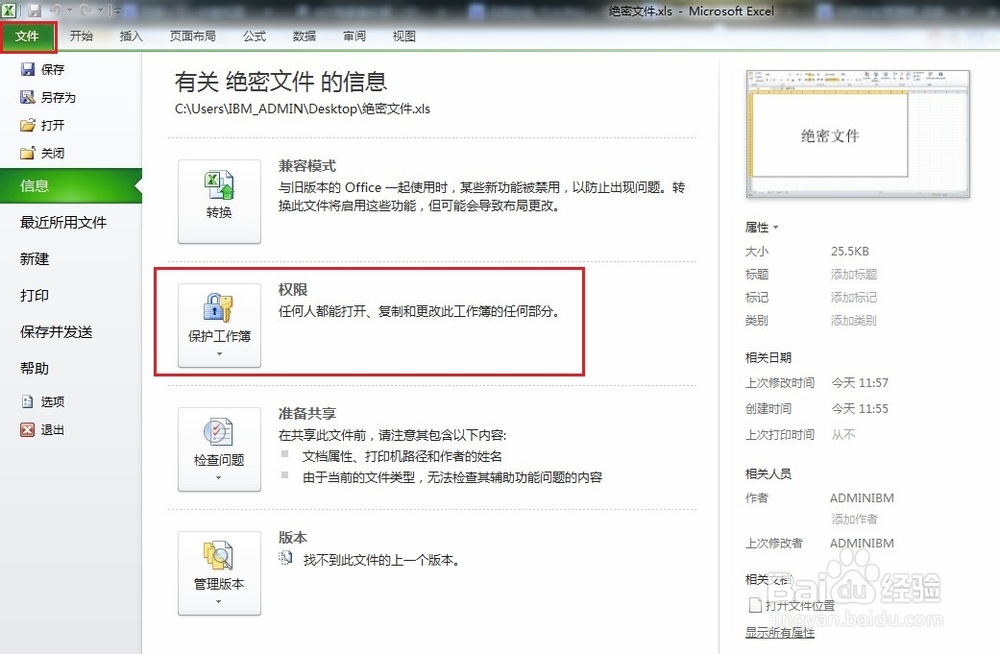
Task: Expand the 属性 properties dropdown
Action: [x=761, y=227]
